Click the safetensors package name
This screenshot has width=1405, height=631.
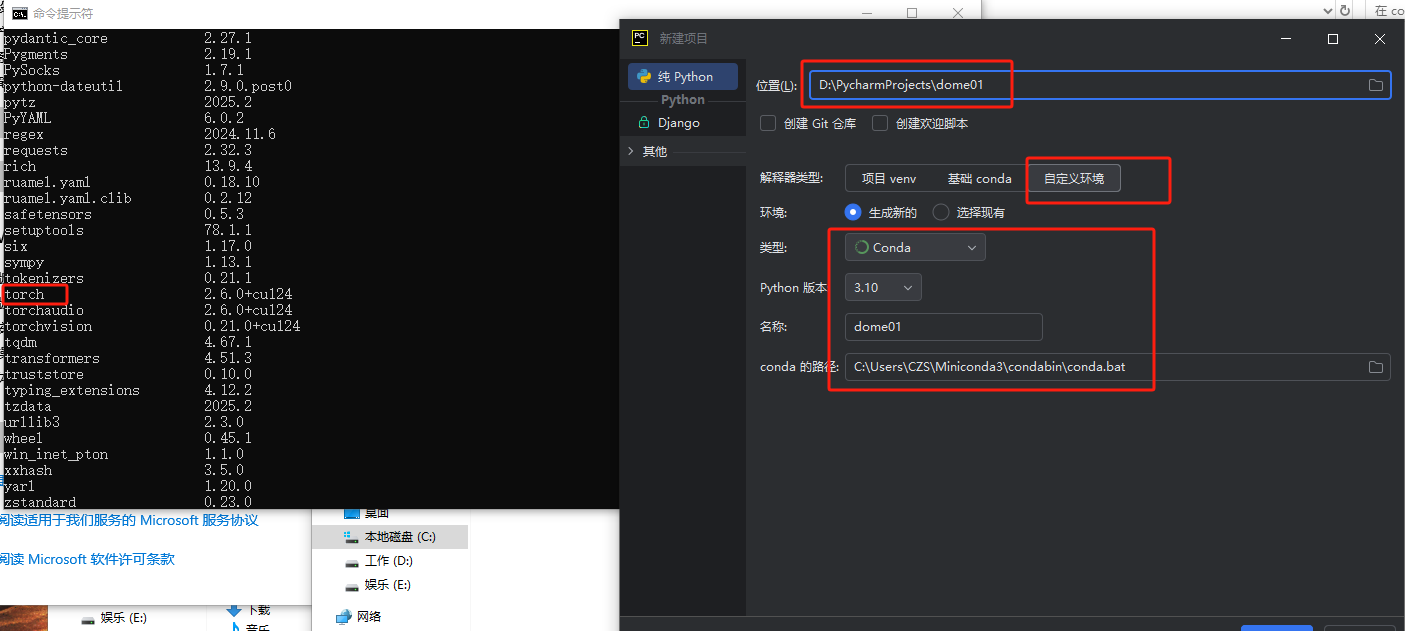[x=48, y=215]
